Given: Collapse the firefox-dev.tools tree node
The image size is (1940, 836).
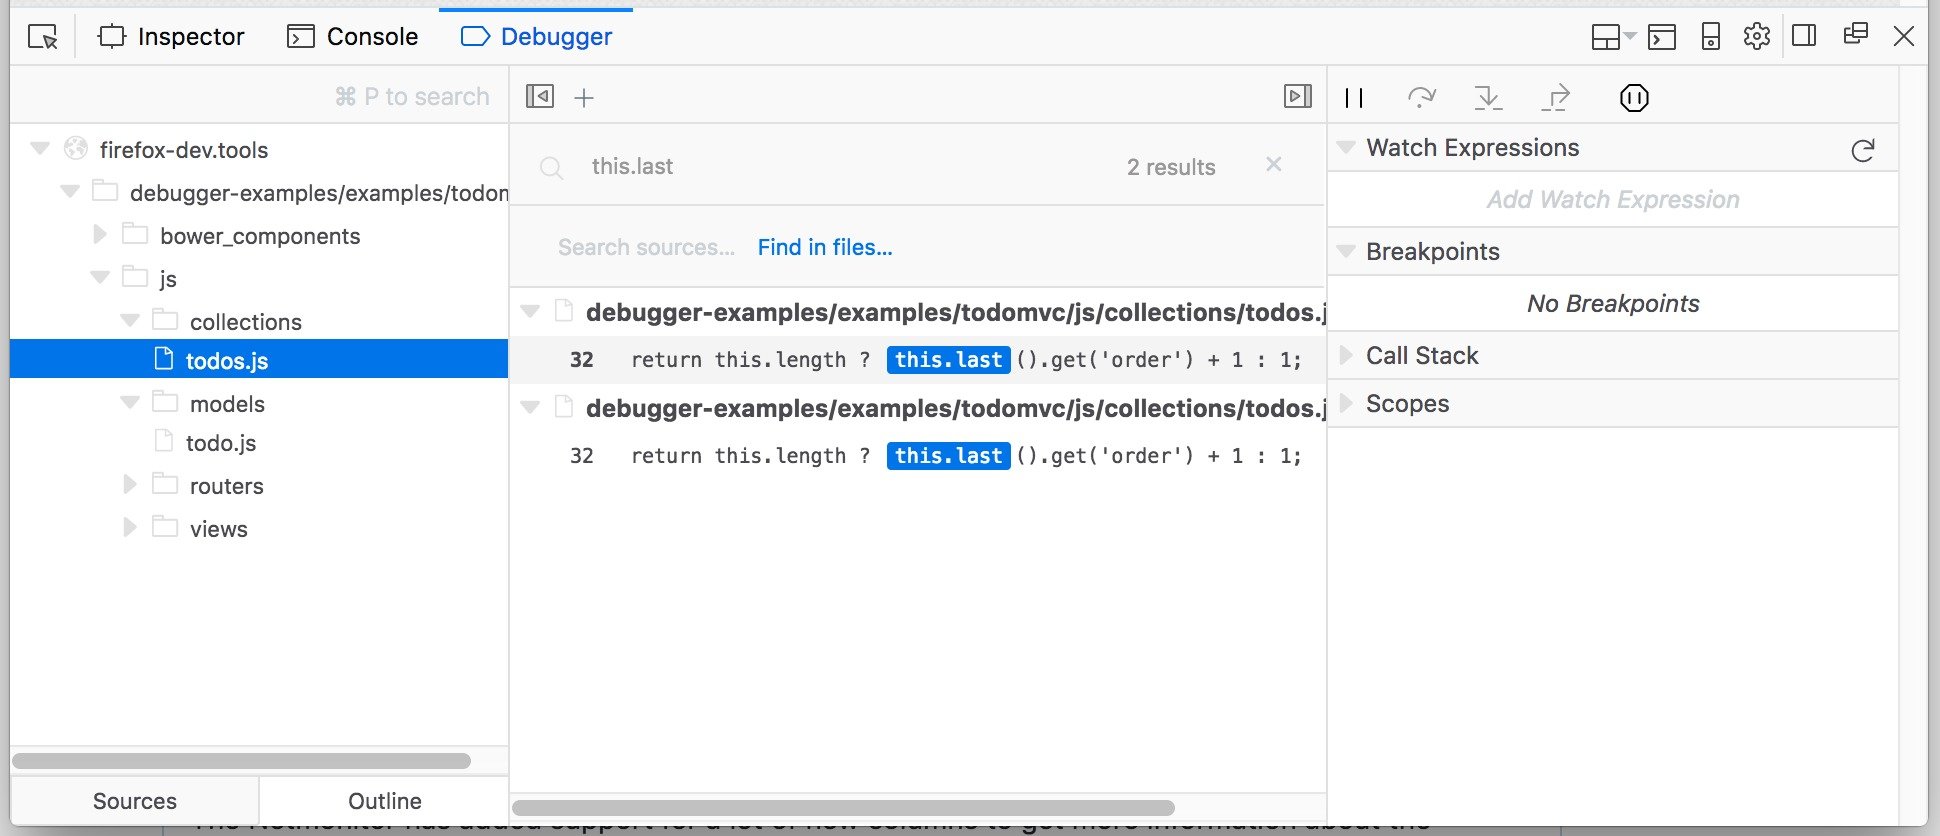Looking at the screenshot, I should (40, 149).
